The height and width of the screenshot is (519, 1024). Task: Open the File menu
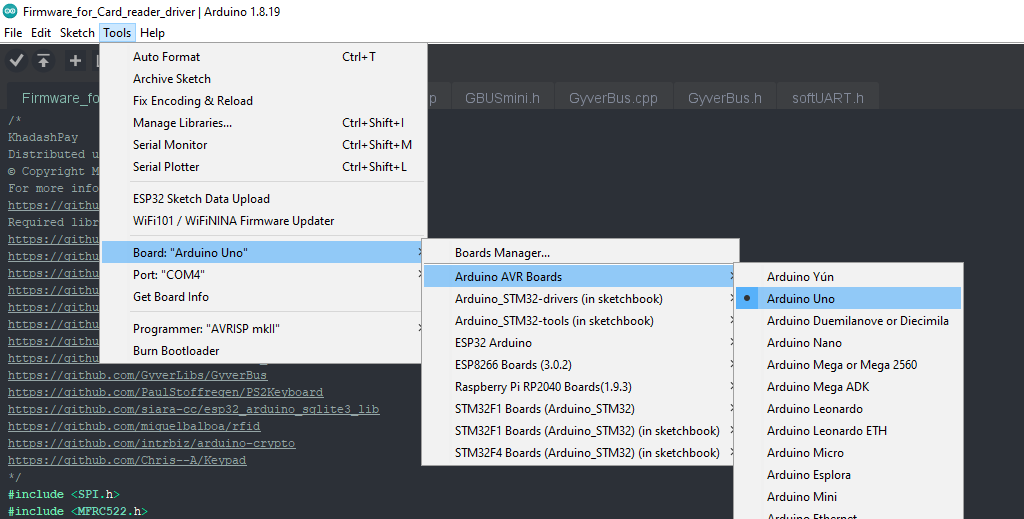(13, 33)
